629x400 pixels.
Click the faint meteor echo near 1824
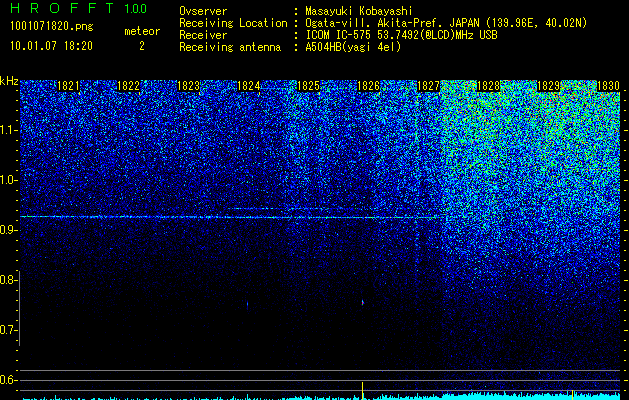click(248, 305)
